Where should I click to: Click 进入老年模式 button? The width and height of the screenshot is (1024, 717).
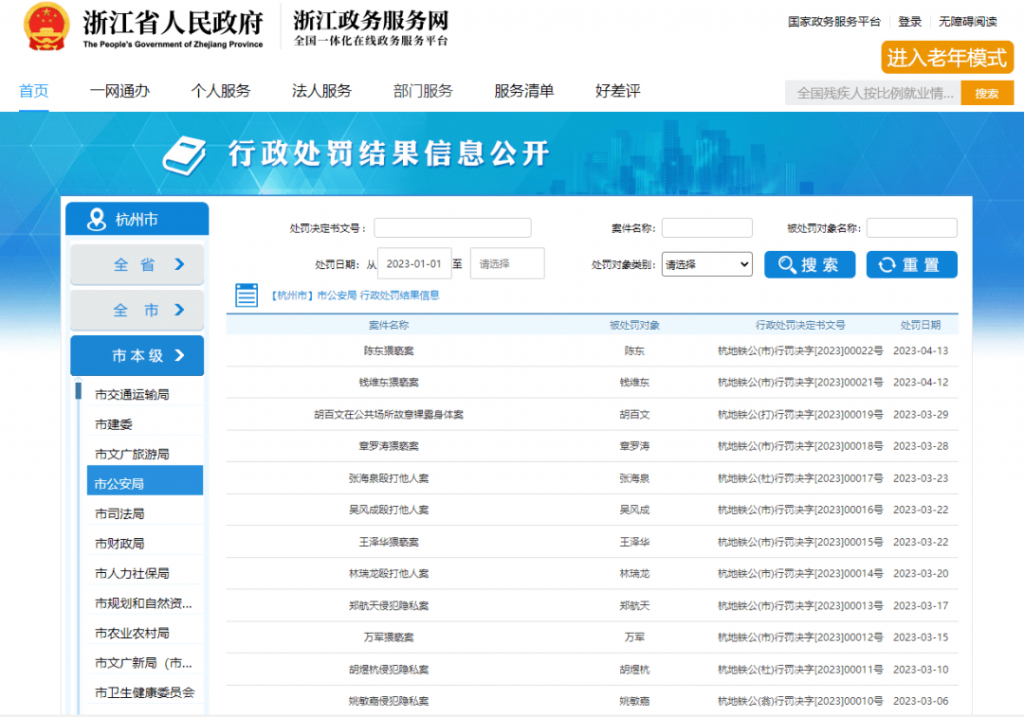point(946,58)
